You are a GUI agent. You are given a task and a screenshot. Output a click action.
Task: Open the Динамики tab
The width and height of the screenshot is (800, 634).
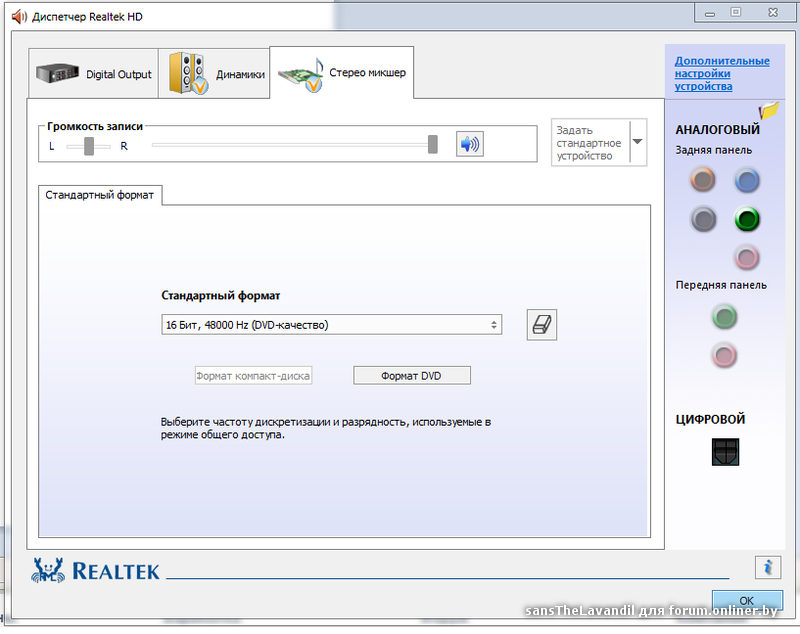click(x=214, y=73)
